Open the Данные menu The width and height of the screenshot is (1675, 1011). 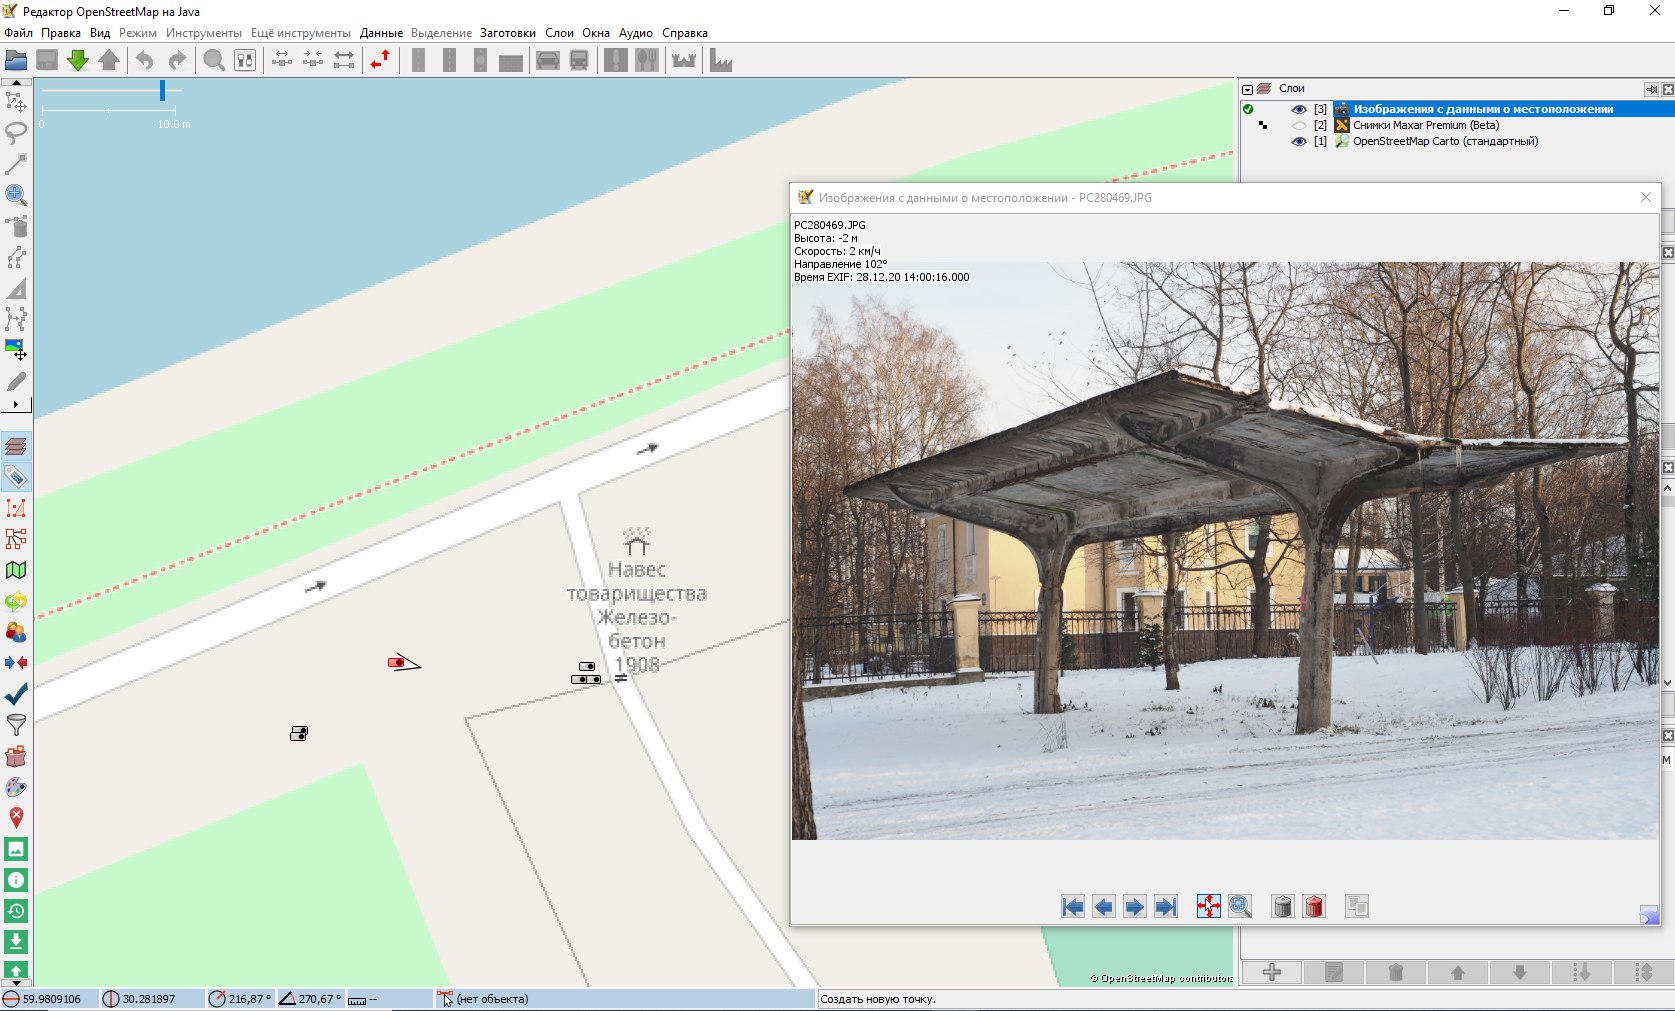[381, 33]
